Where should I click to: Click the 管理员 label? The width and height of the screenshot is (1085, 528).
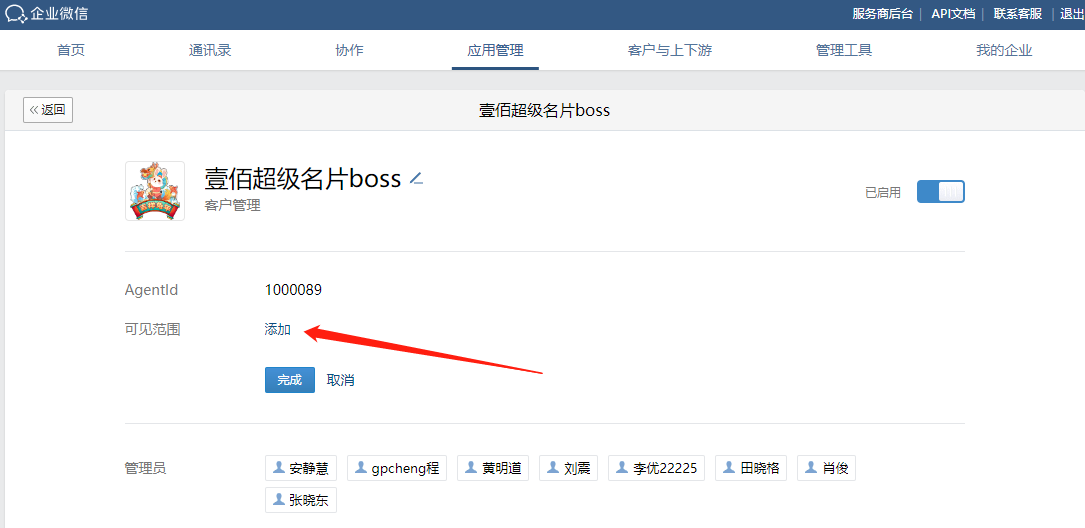point(145,468)
